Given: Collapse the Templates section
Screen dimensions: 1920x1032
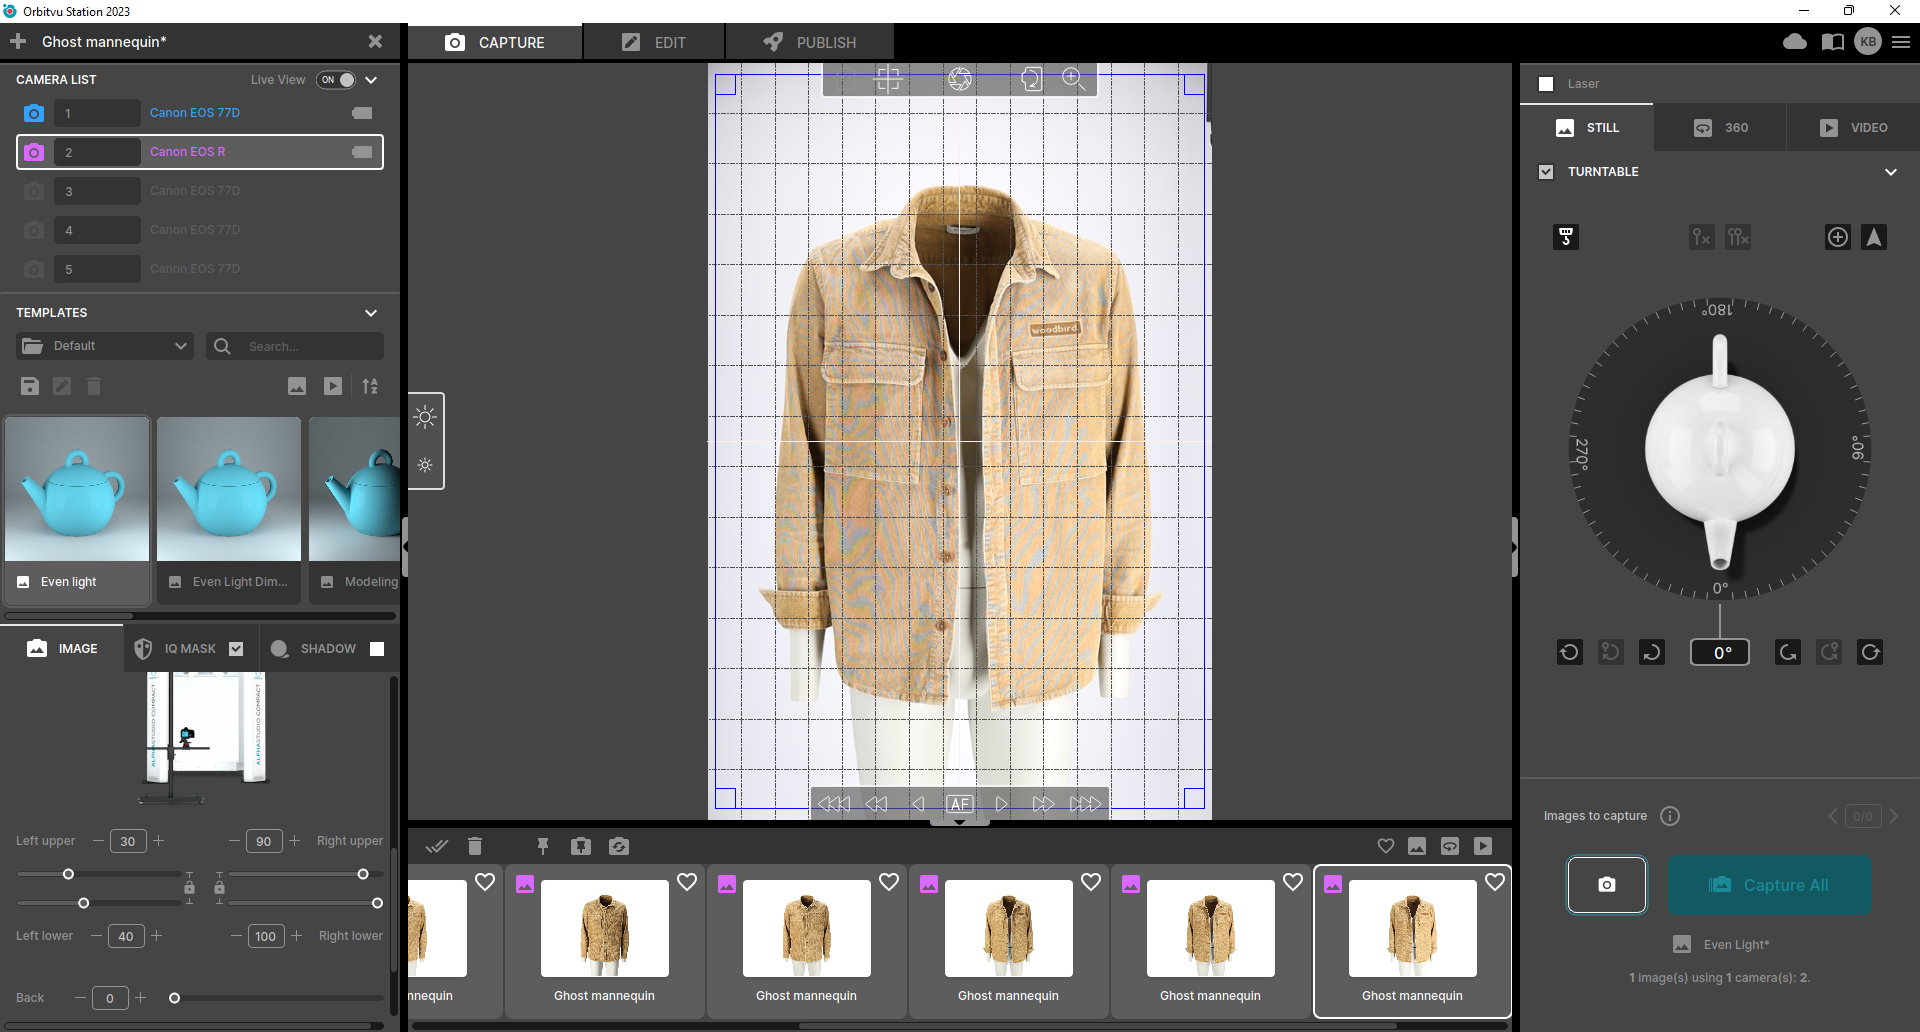Looking at the screenshot, I should (371, 313).
